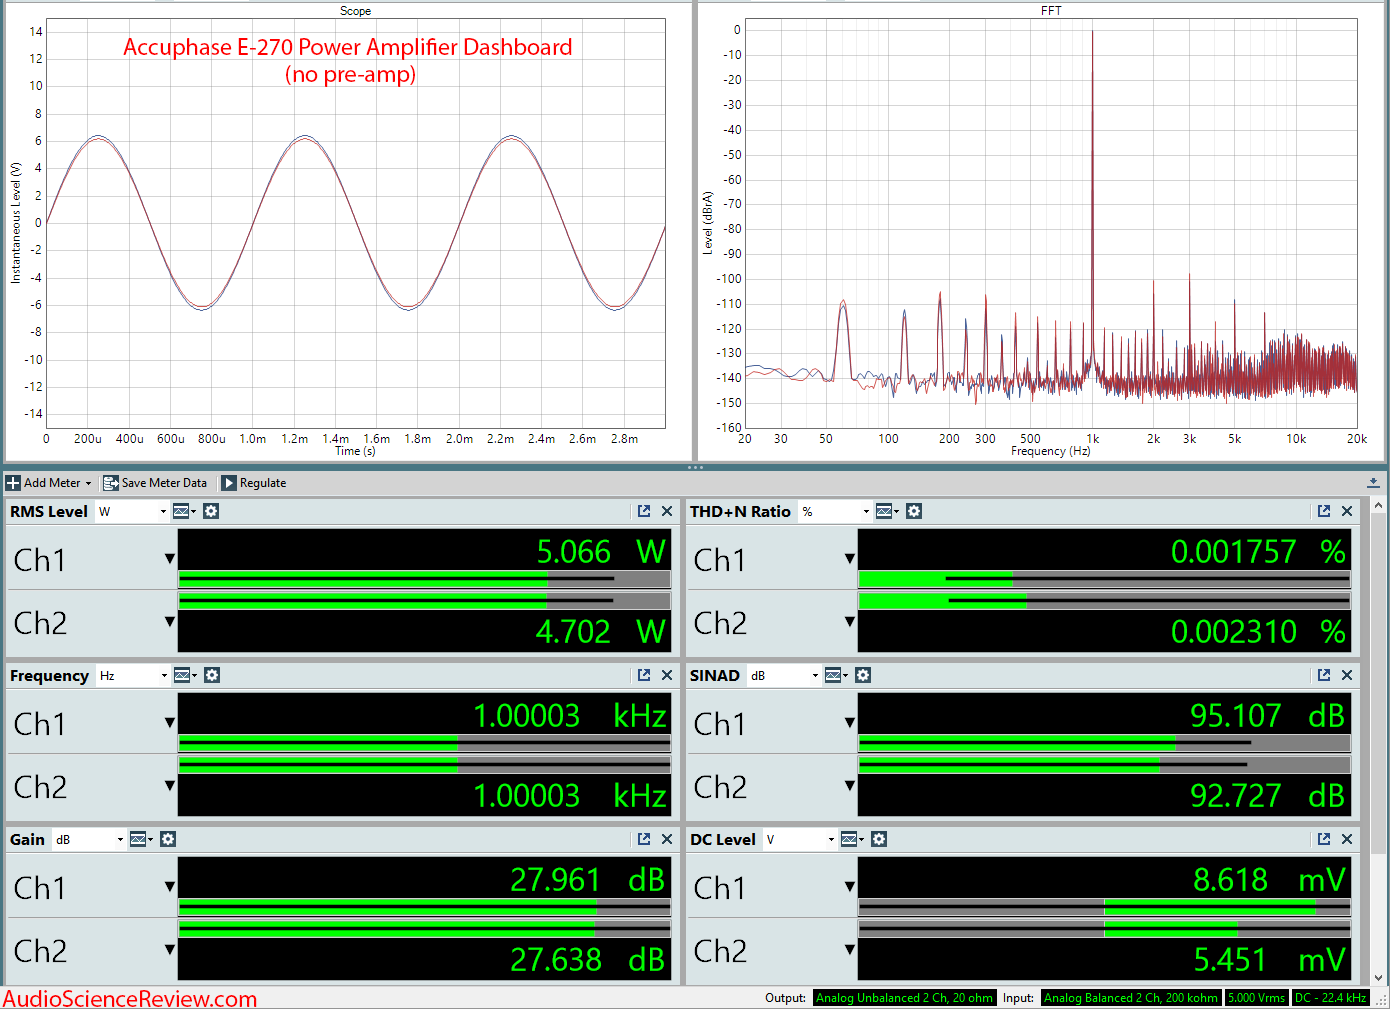This screenshot has height=1009, width=1390.
Task: Click RMS Level Ch1 5.066 W reading
Action: (601, 551)
